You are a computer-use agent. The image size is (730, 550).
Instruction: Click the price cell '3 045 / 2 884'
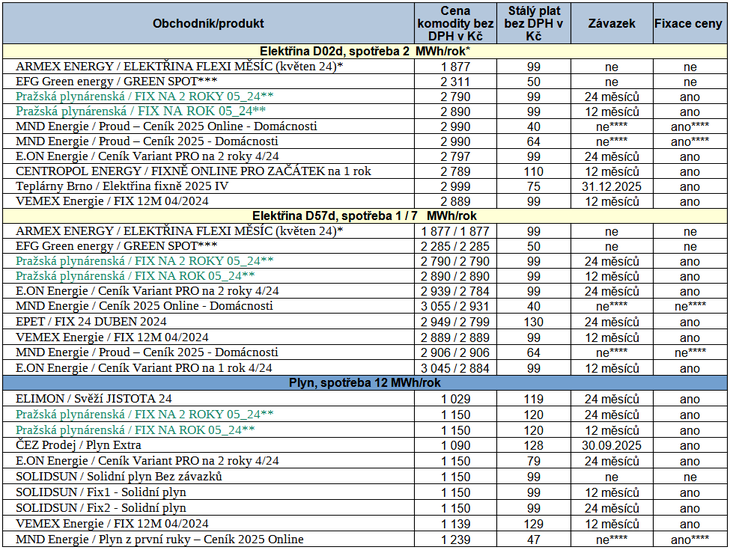click(x=455, y=368)
